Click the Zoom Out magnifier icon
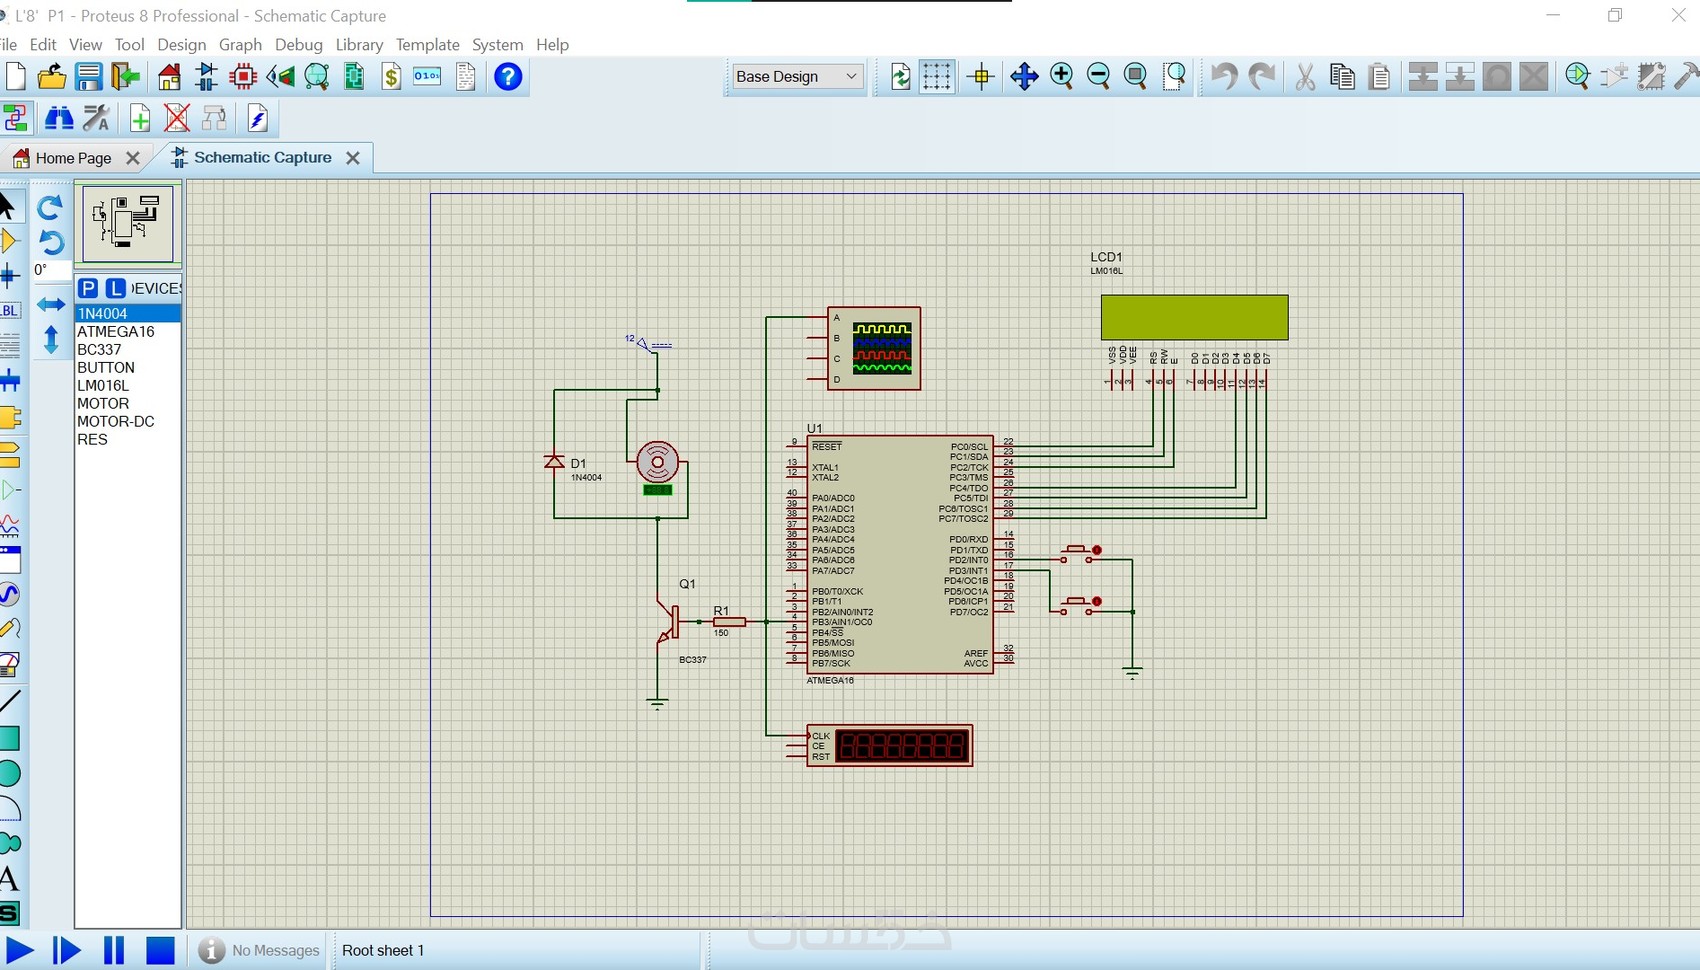 [1098, 77]
